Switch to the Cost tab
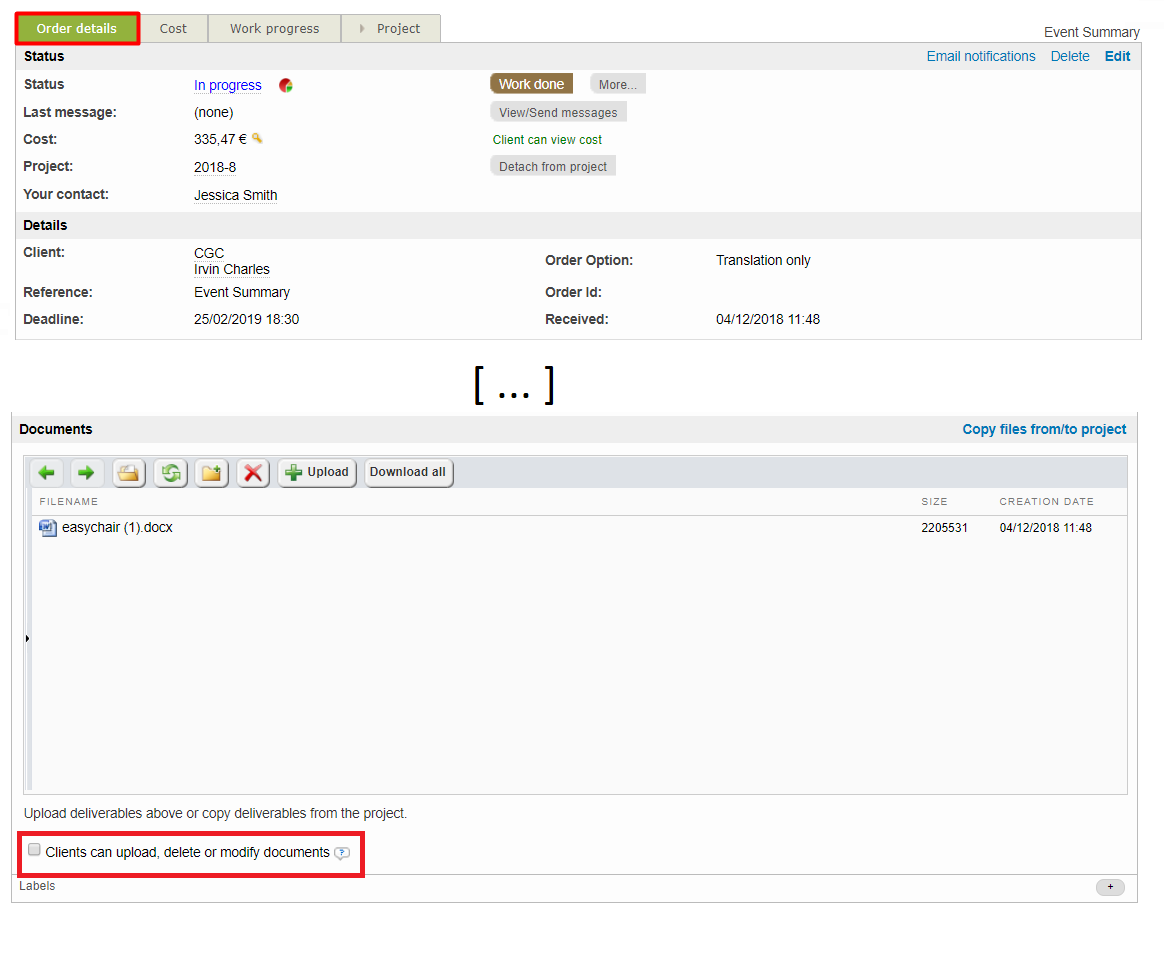 [173, 29]
